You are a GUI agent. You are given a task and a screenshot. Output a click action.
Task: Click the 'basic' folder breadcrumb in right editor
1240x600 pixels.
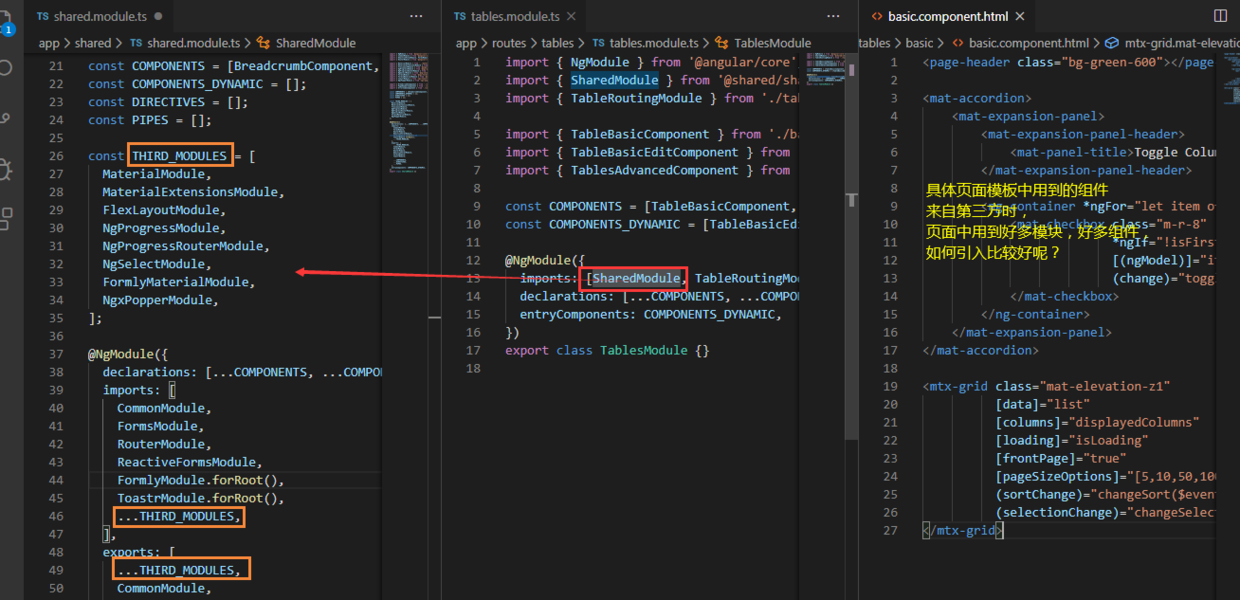(919, 43)
